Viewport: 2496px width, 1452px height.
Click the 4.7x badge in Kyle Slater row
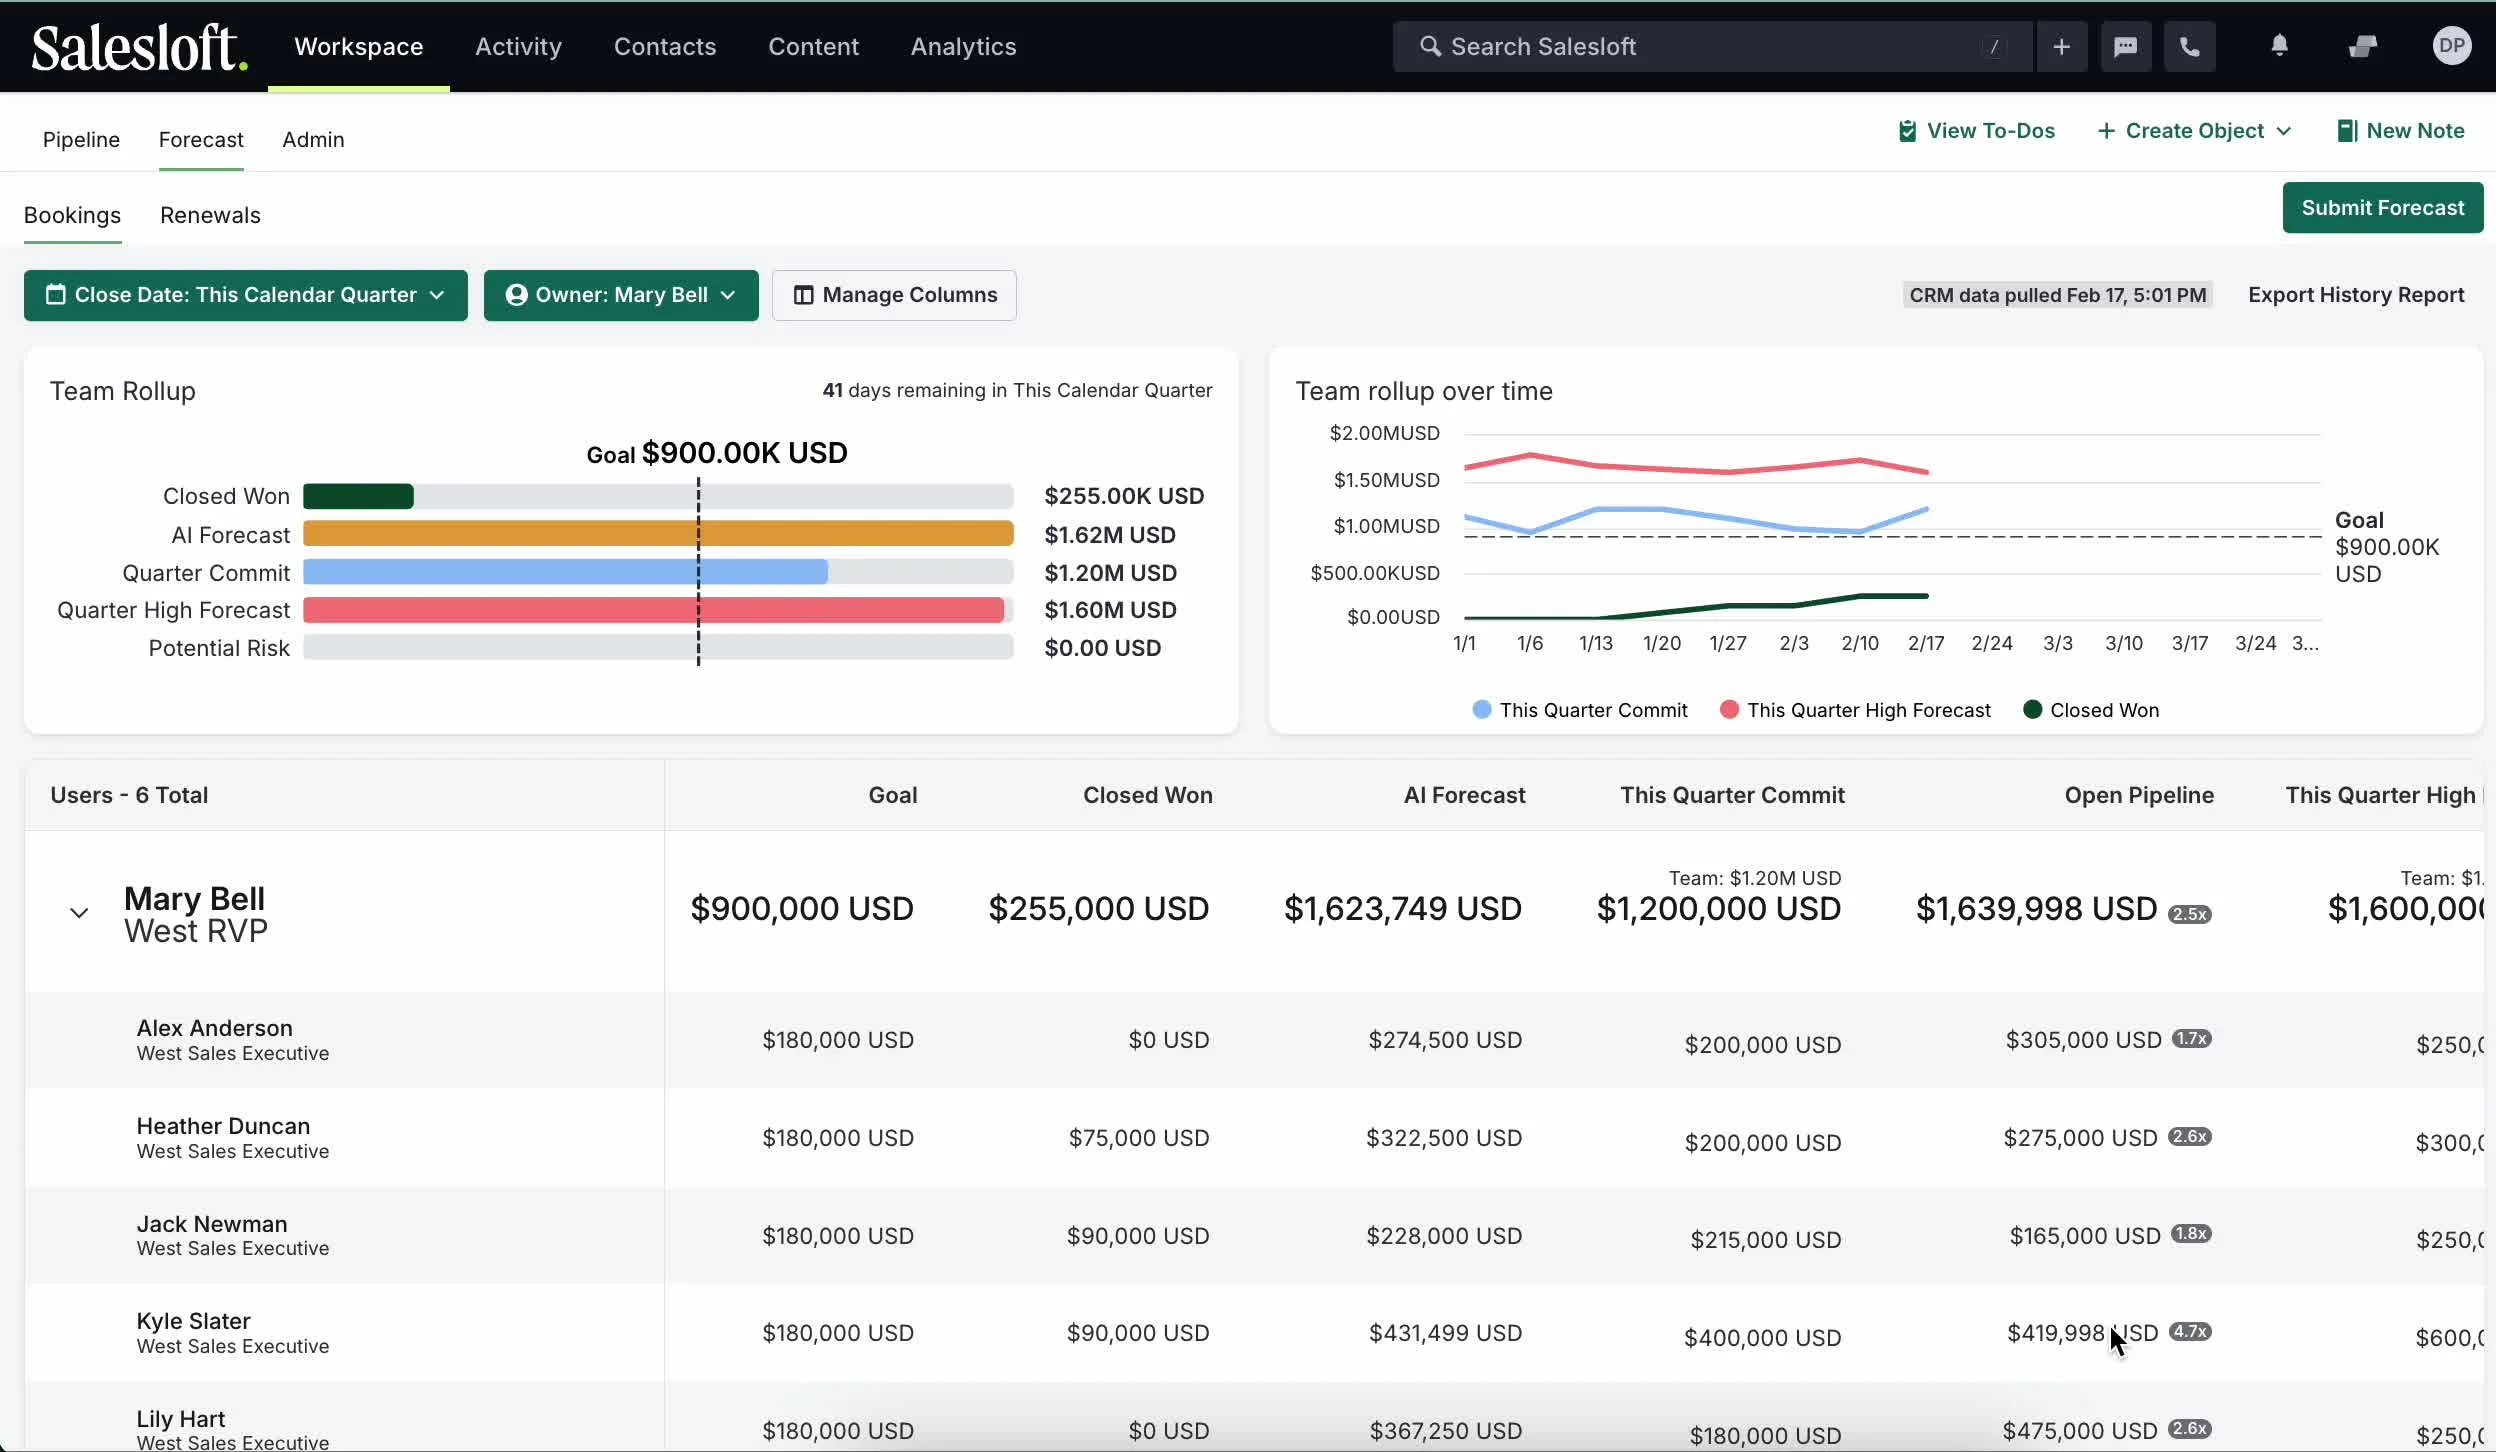(2190, 1332)
